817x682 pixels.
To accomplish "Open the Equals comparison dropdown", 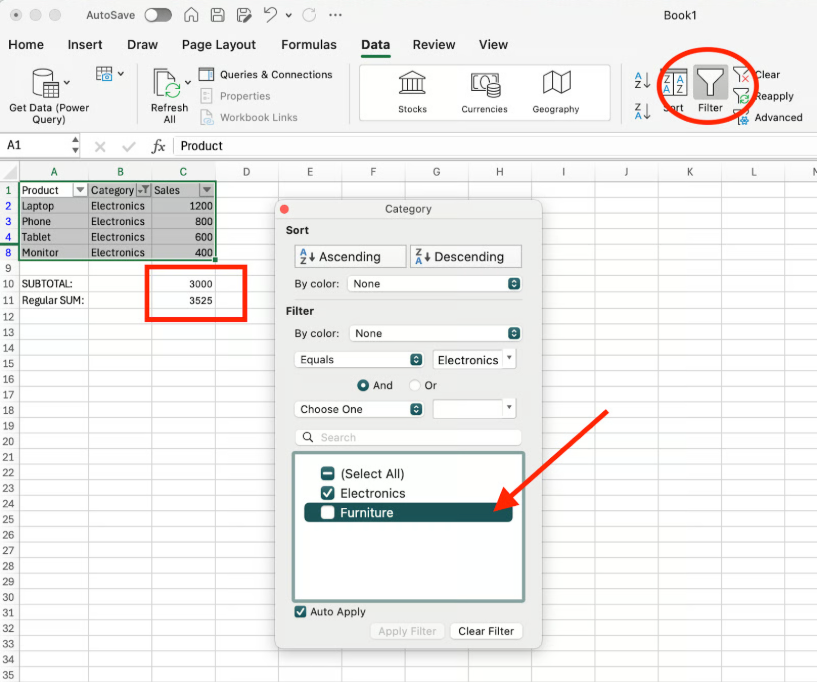I will [x=358, y=358].
